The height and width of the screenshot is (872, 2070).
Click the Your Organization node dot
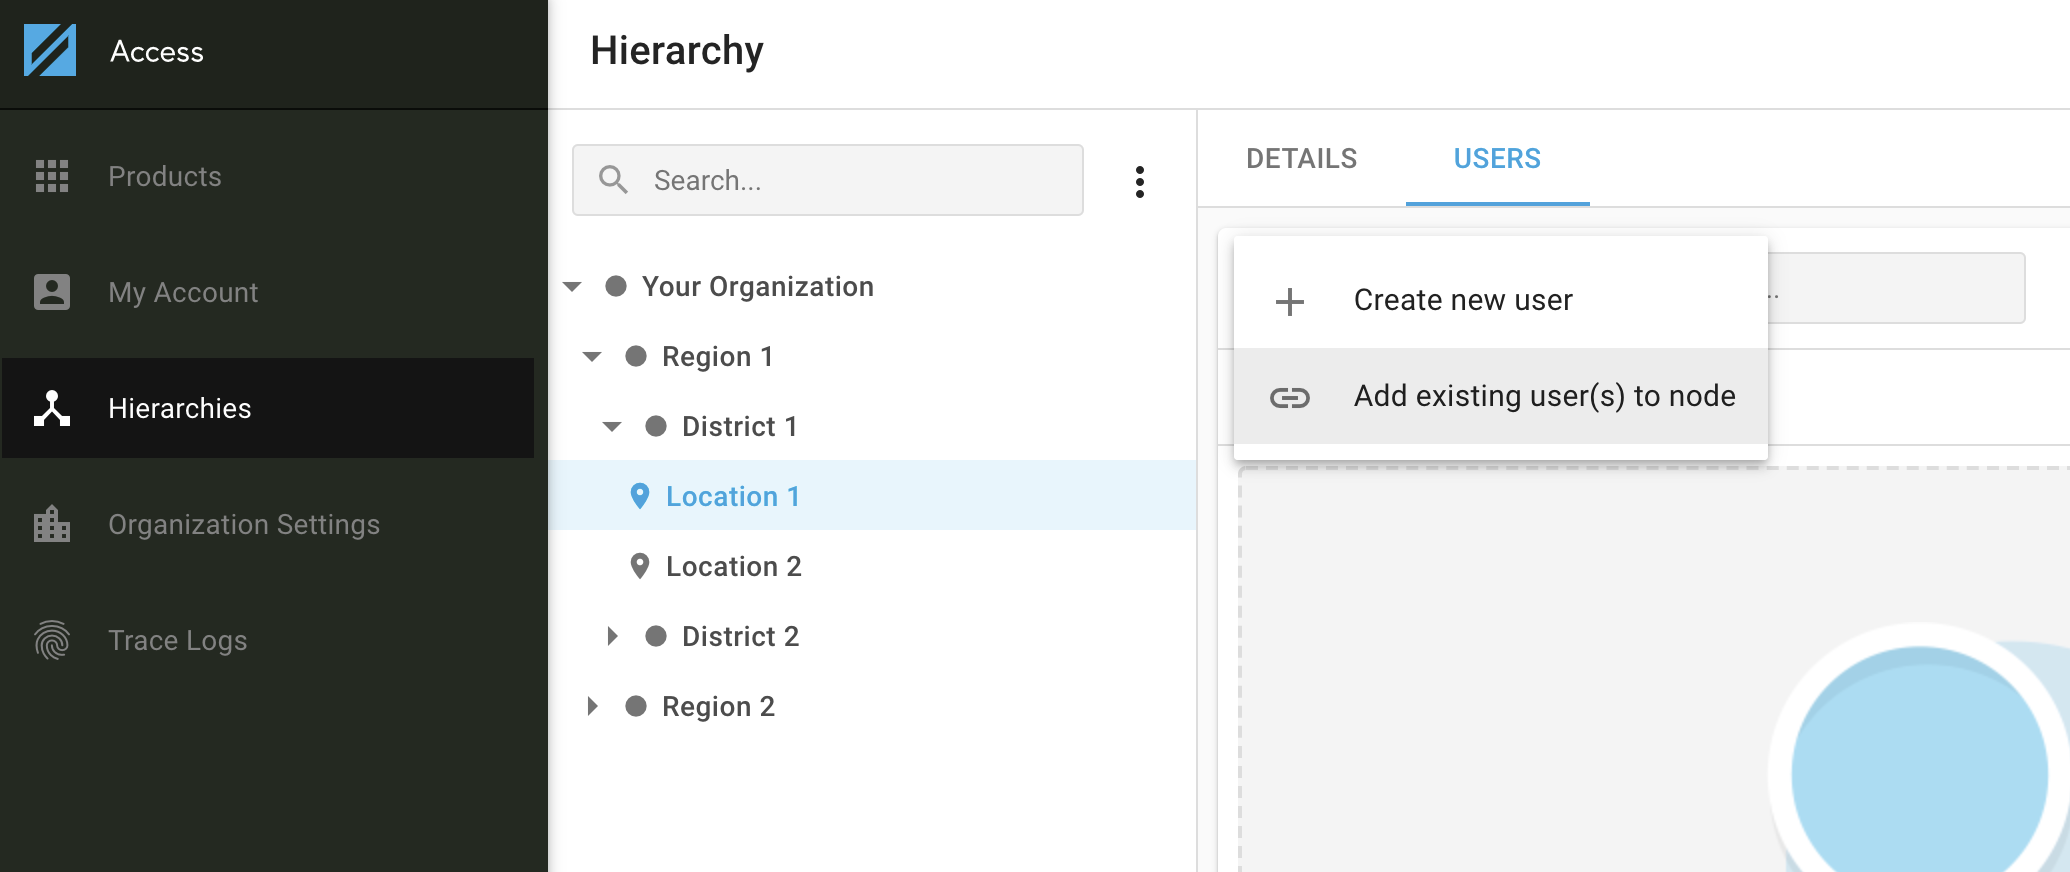pyautogui.click(x=616, y=286)
